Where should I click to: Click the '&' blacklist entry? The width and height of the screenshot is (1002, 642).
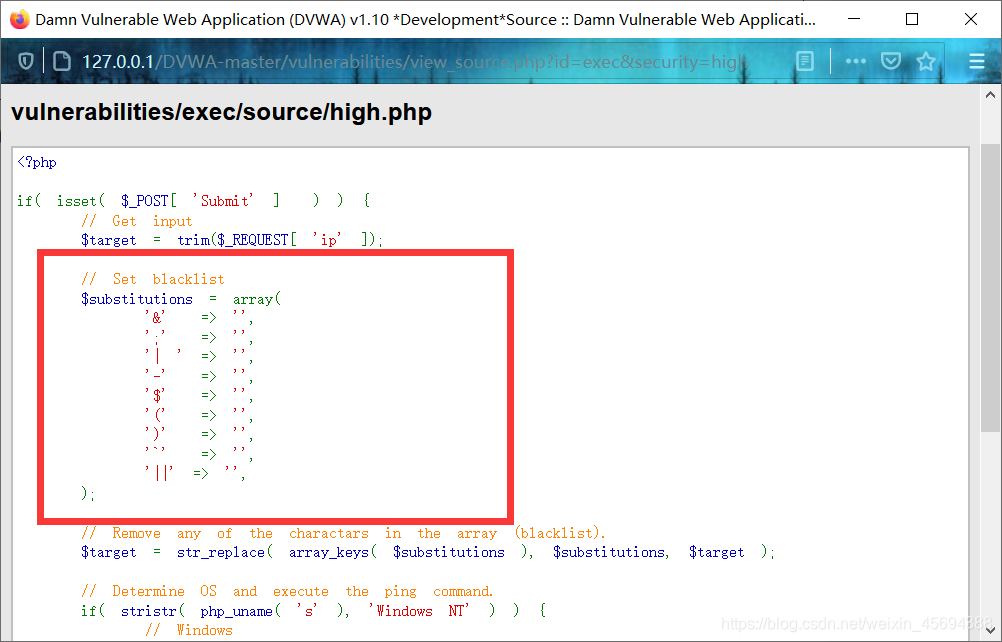coord(156,317)
